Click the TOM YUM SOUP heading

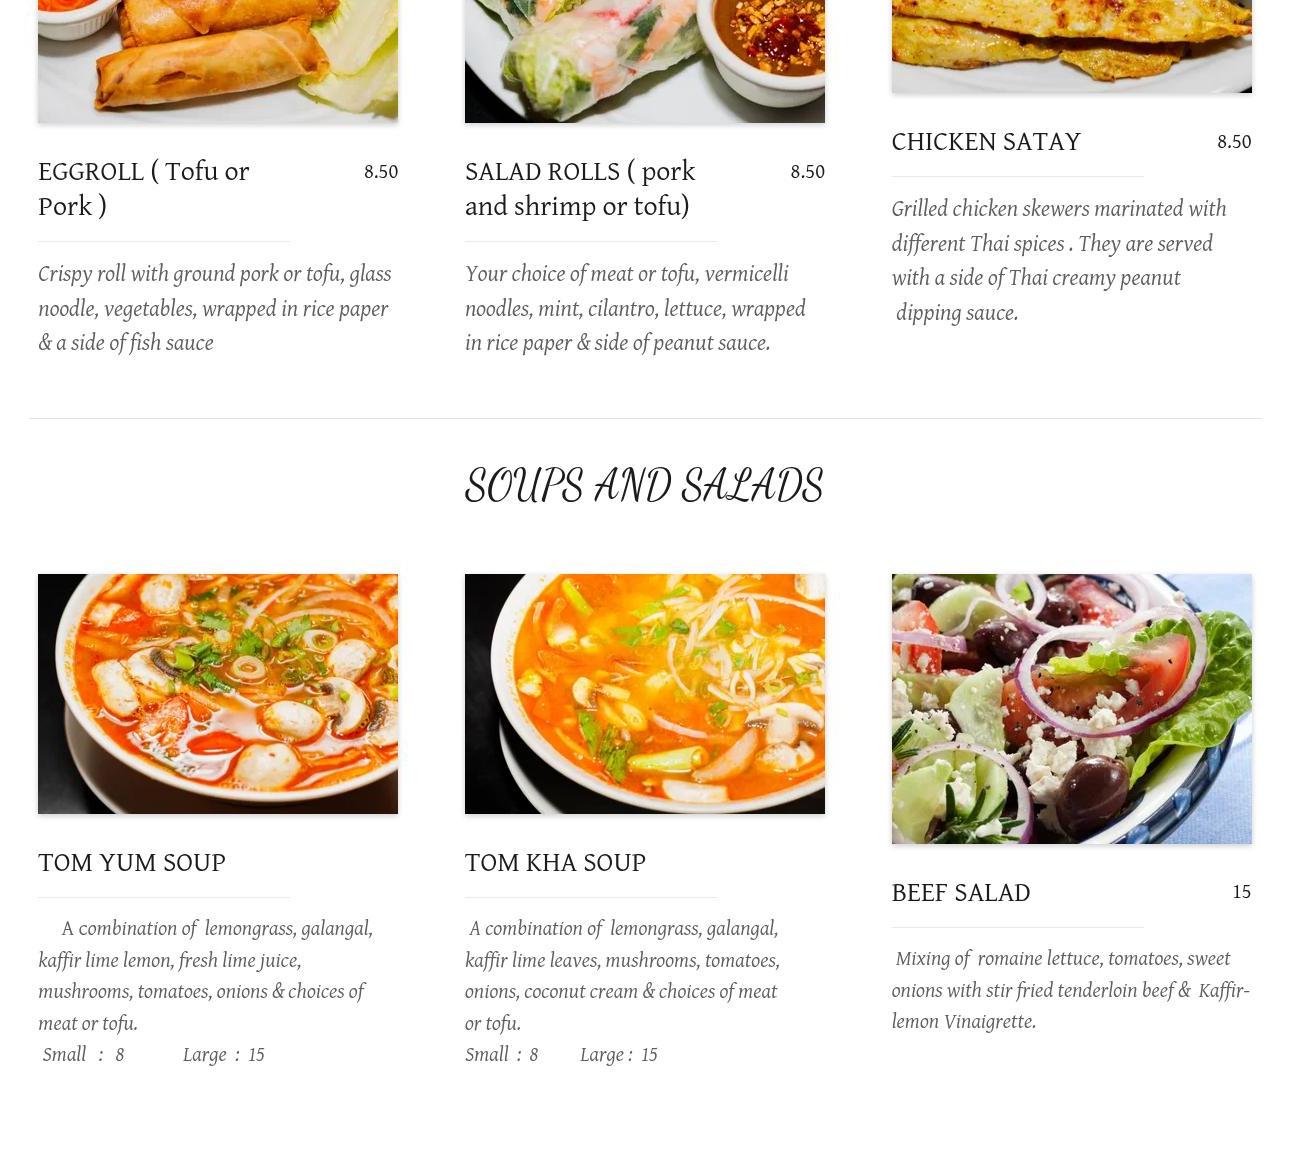[132, 863]
